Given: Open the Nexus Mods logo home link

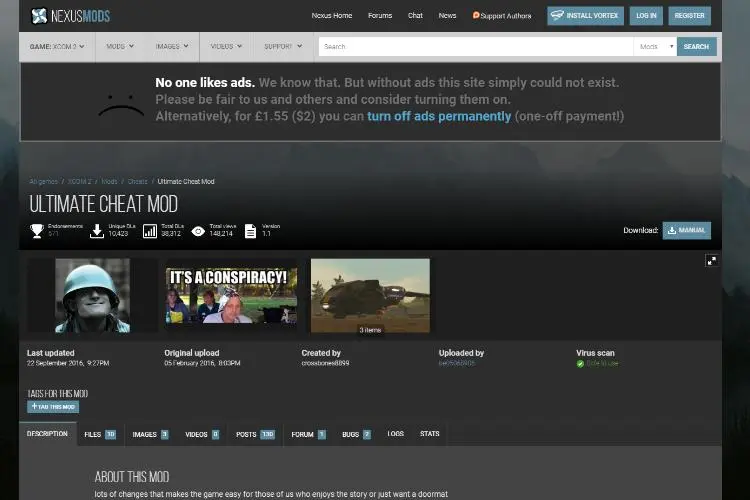Looking at the screenshot, I should tap(70, 16).
